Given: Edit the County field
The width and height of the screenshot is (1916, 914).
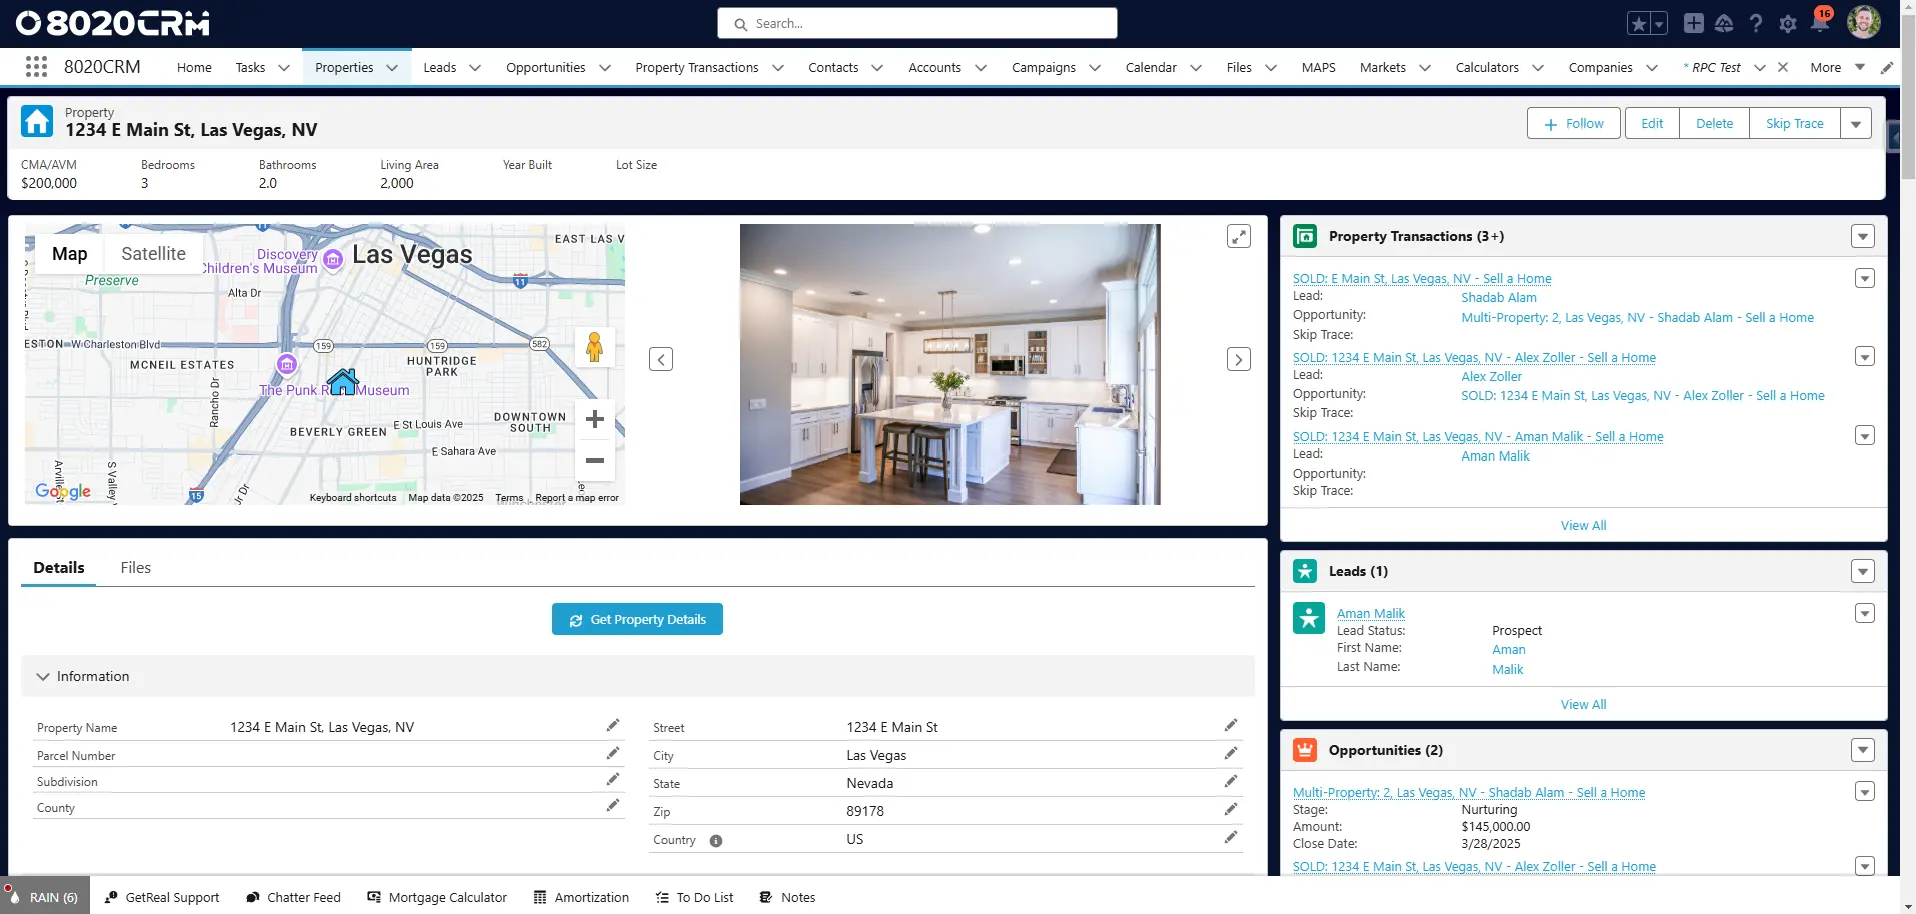Looking at the screenshot, I should (613, 805).
